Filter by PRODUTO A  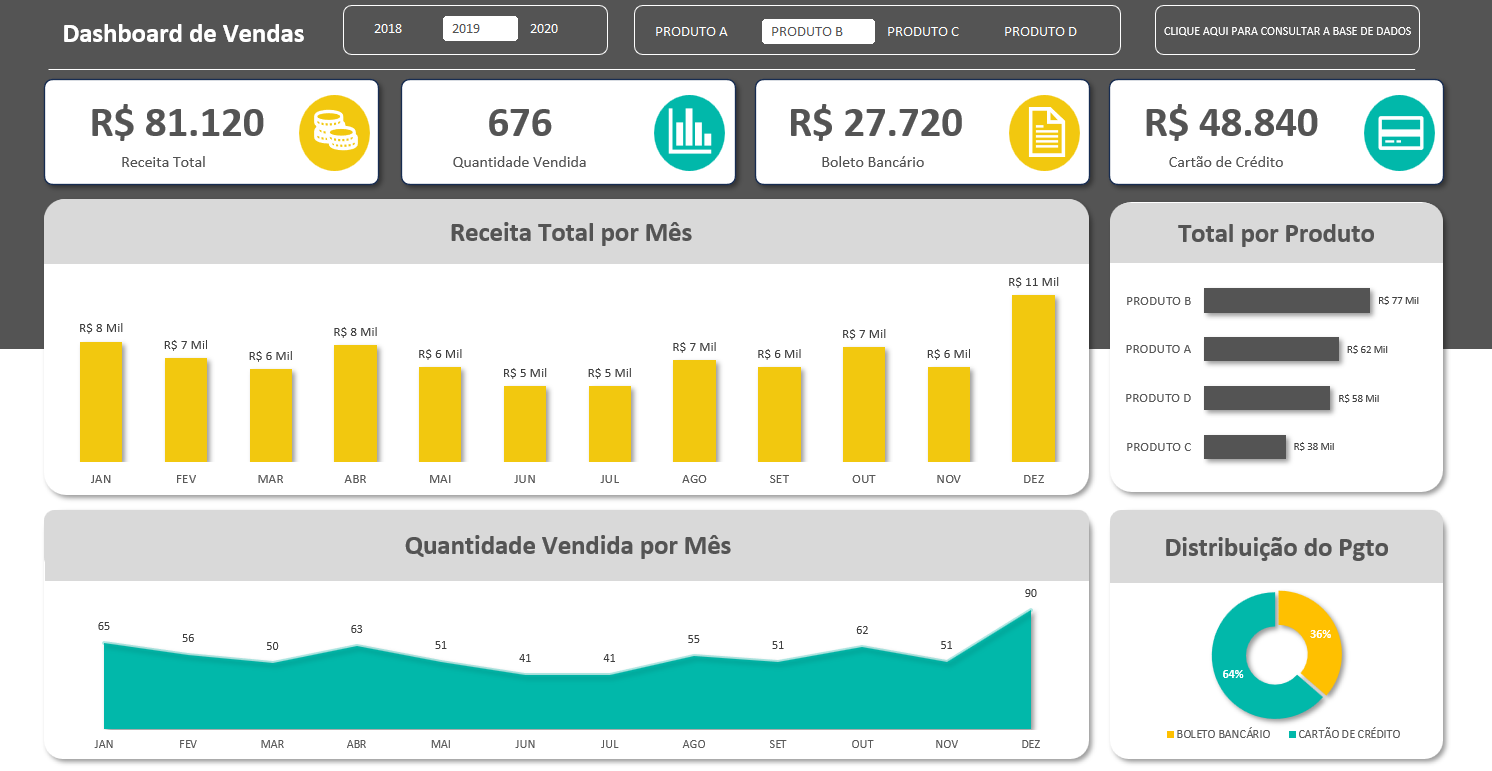pyautogui.click(x=691, y=31)
